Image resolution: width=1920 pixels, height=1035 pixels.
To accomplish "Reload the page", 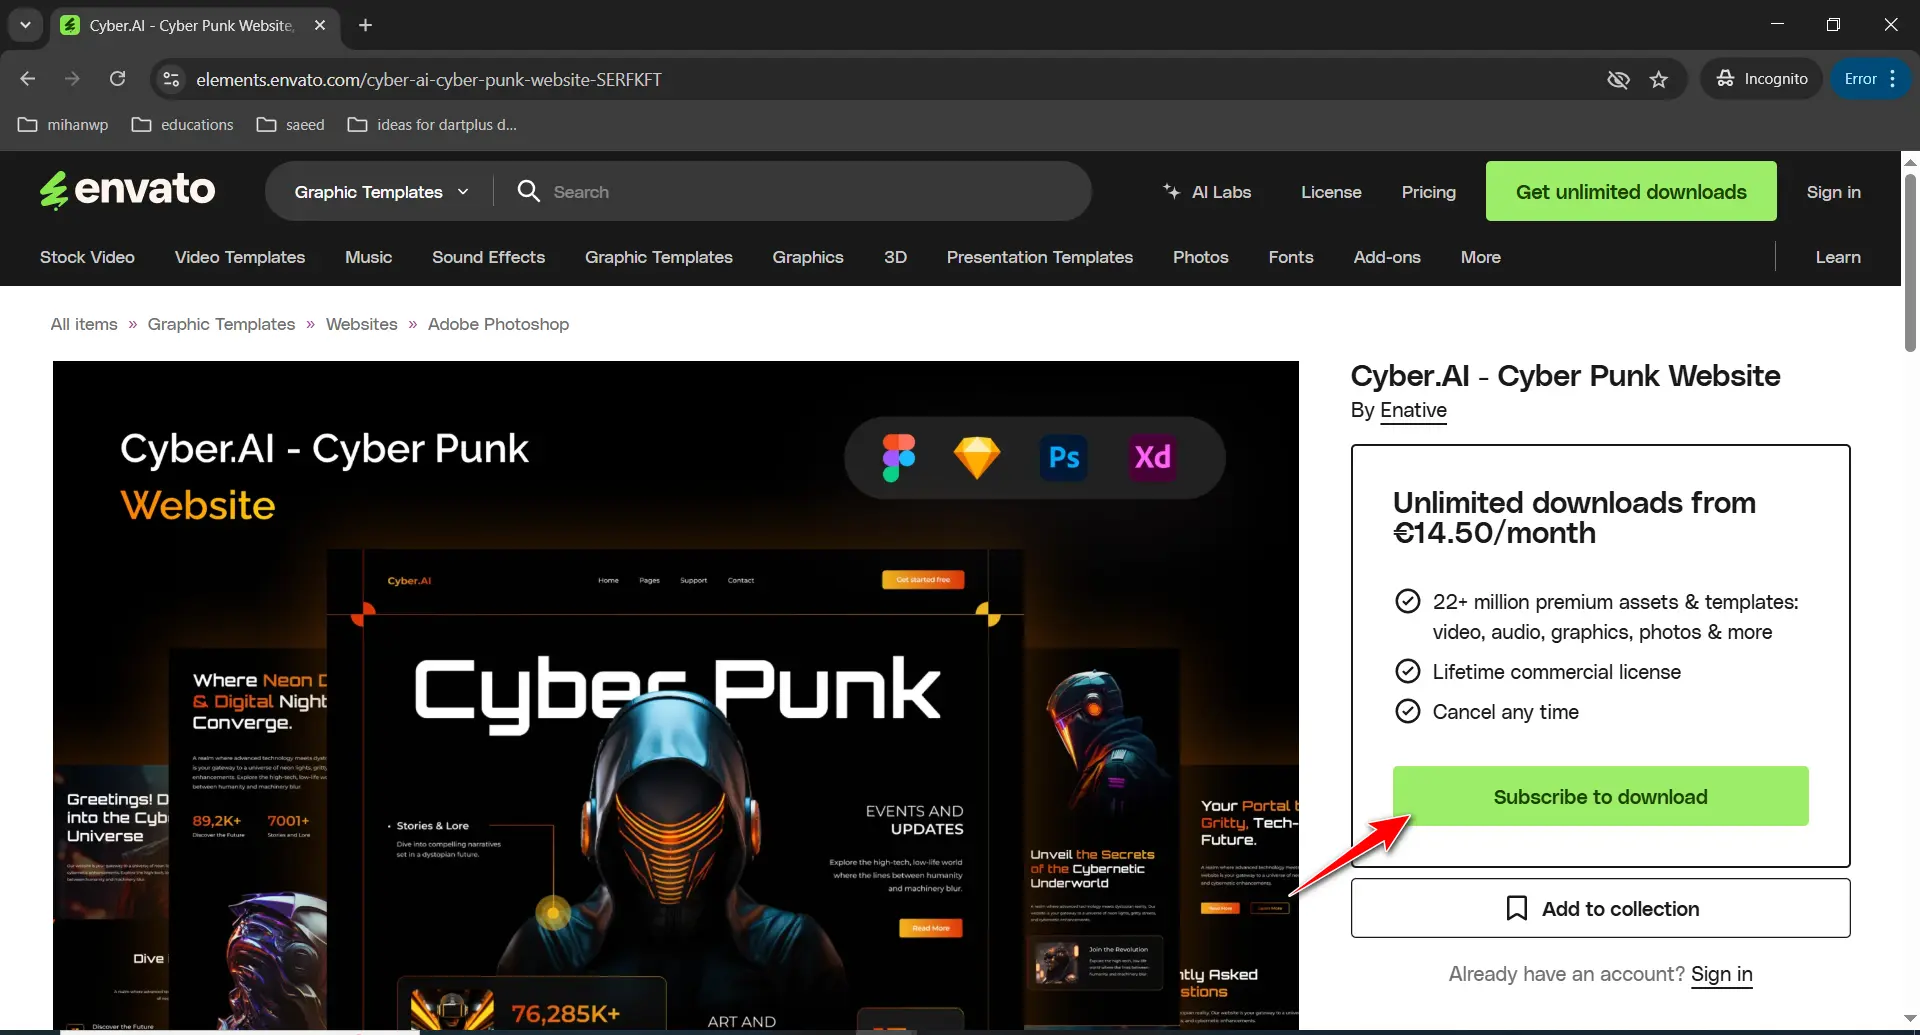I will 117,79.
